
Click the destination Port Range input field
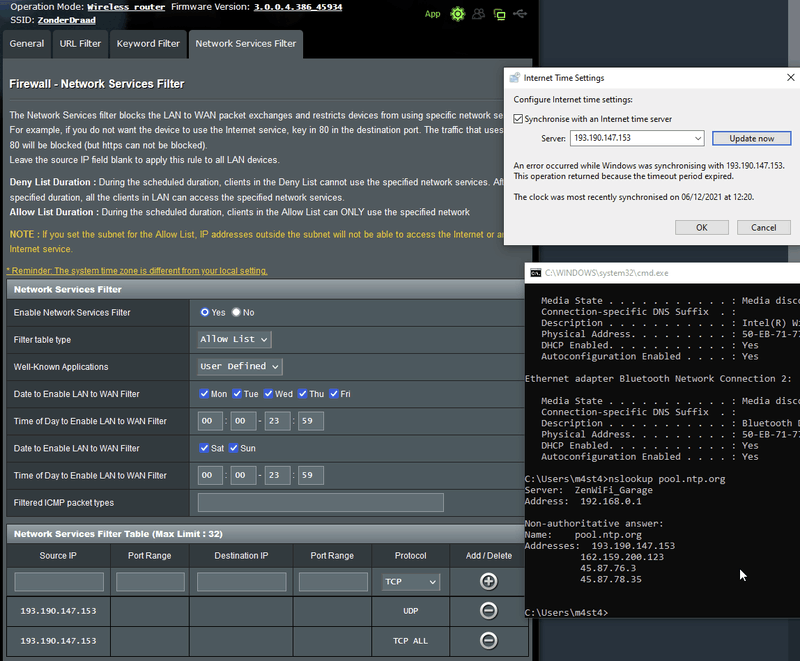tap(333, 581)
